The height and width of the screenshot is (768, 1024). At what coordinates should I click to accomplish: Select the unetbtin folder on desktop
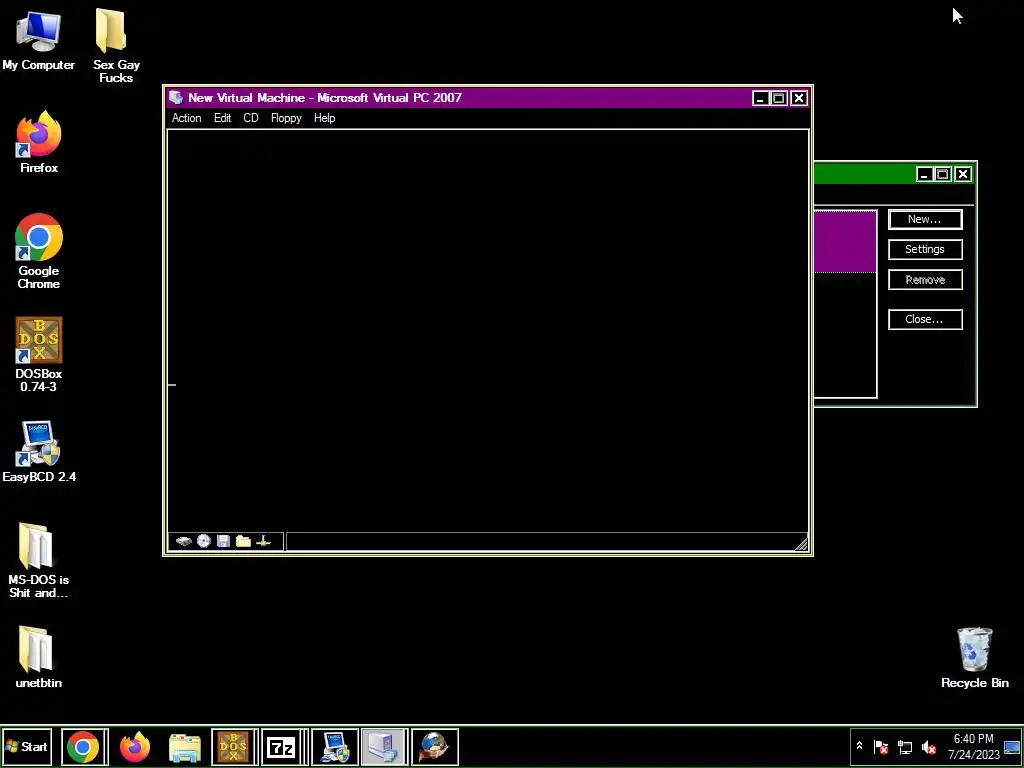click(39, 657)
